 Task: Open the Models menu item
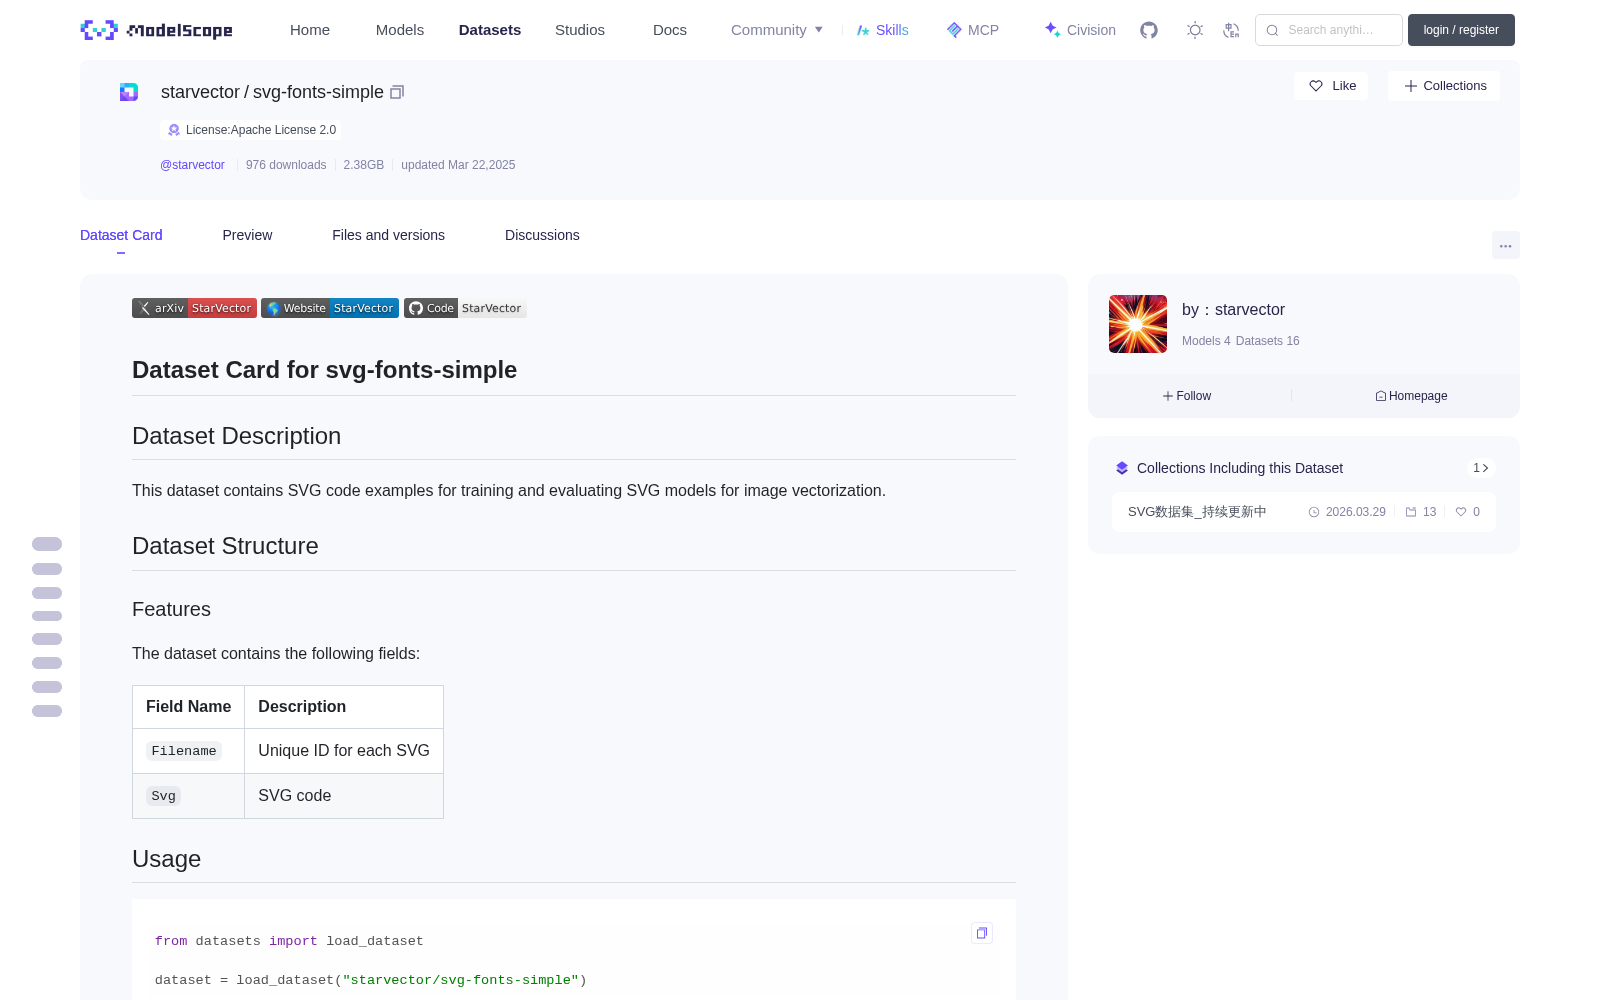click(400, 30)
